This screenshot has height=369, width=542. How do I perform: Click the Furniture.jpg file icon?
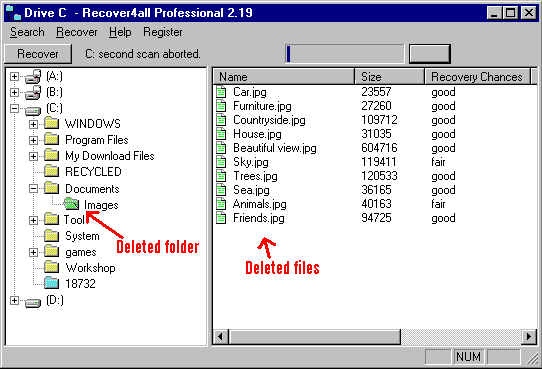[x=221, y=106]
